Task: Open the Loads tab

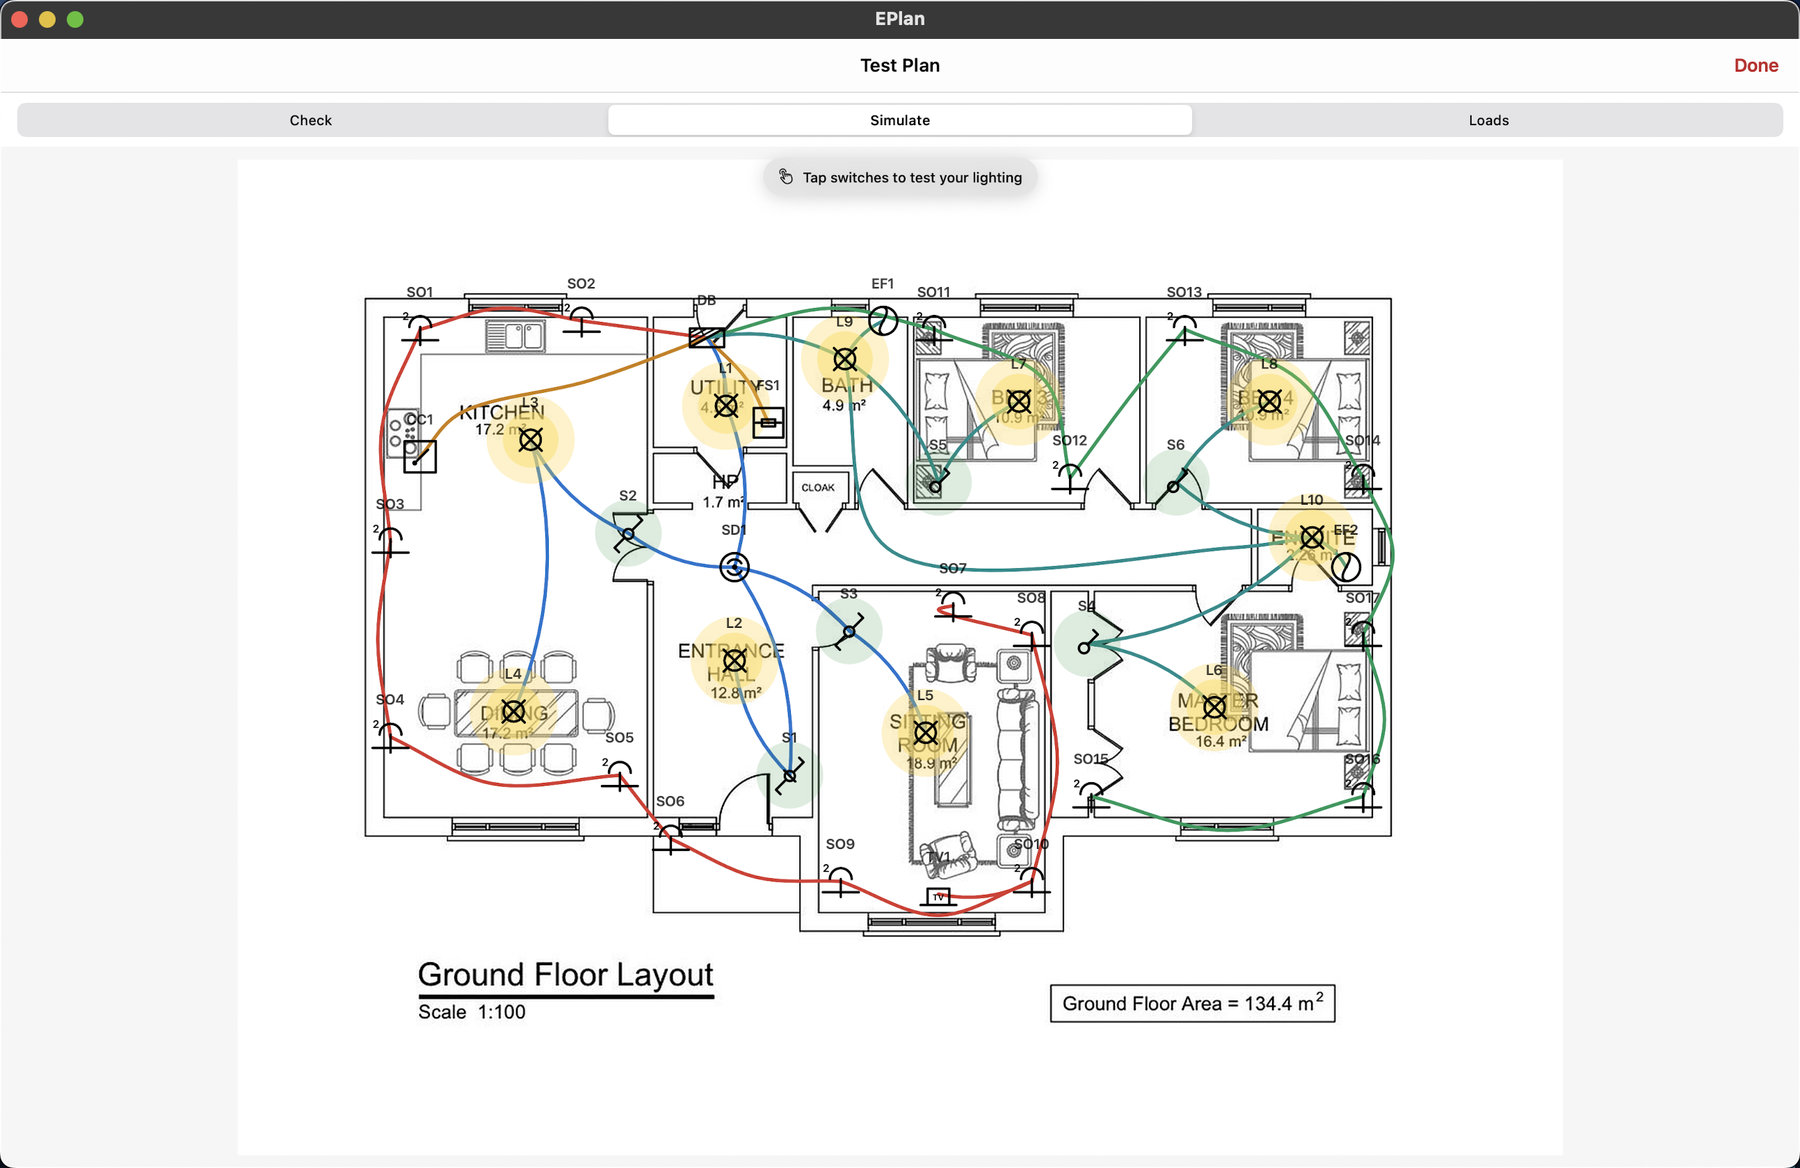Action: [x=1488, y=120]
